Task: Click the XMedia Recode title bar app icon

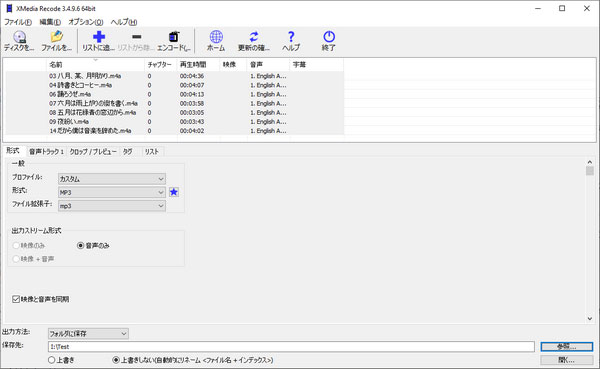Action: coord(9,8)
